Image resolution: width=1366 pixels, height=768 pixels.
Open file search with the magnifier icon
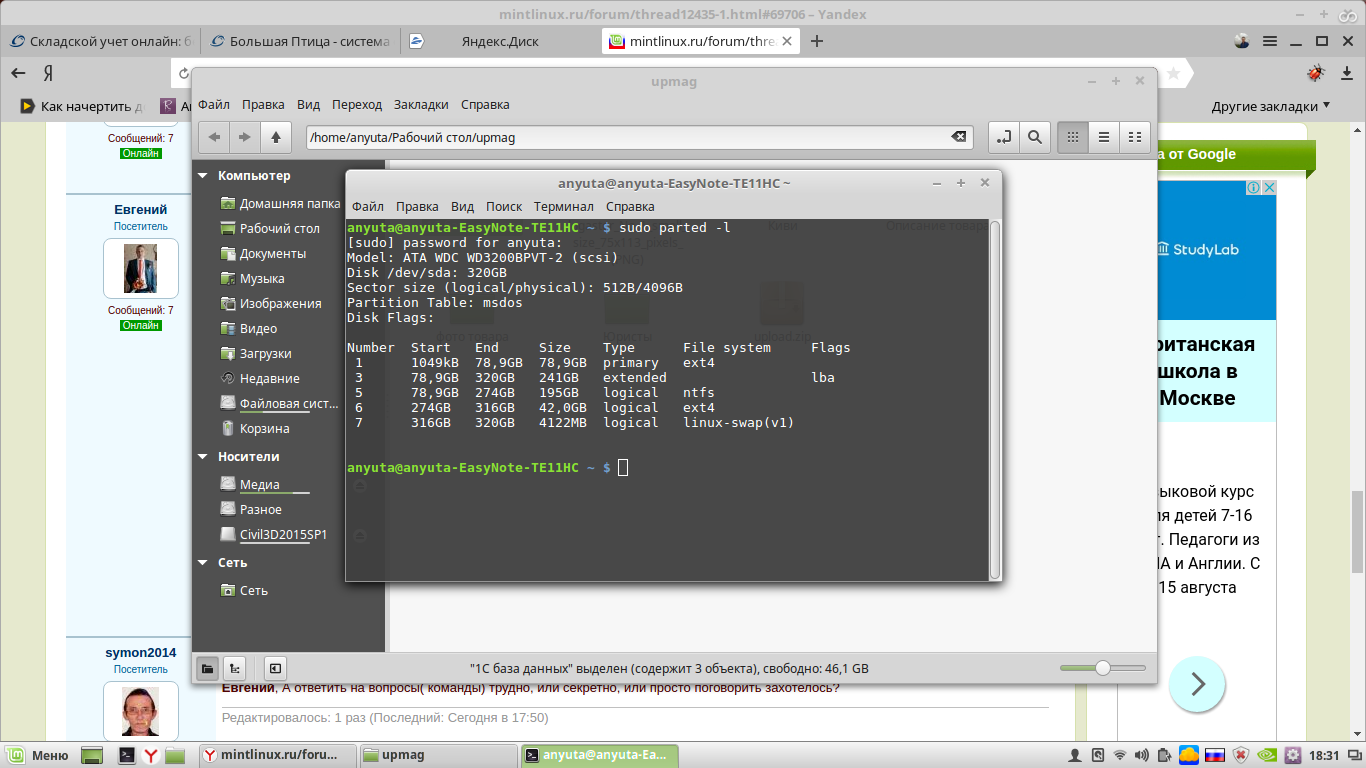[1035, 137]
